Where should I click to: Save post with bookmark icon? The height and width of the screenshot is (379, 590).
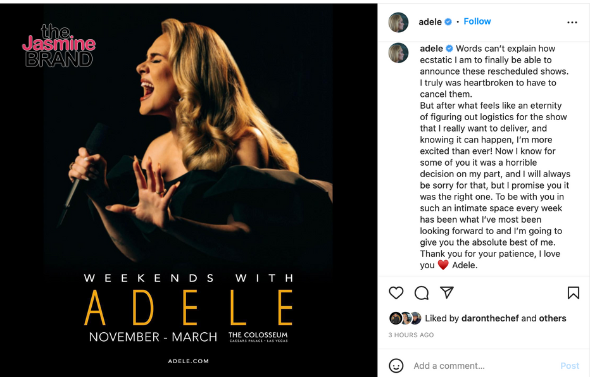coord(573,293)
